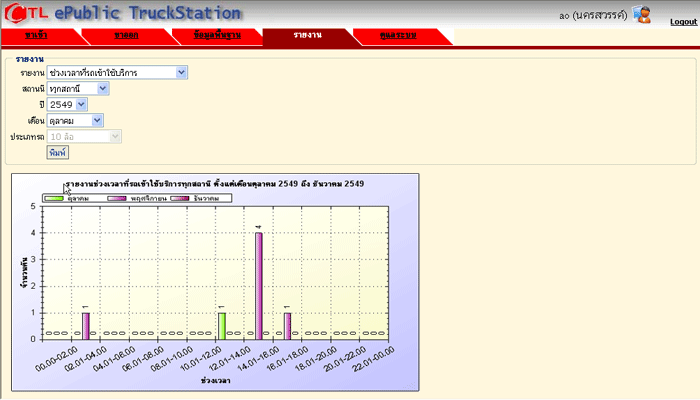This screenshot has height=400, width=700.
Task: Click the CTL logo icon
Action: click(x=26, y=13)
